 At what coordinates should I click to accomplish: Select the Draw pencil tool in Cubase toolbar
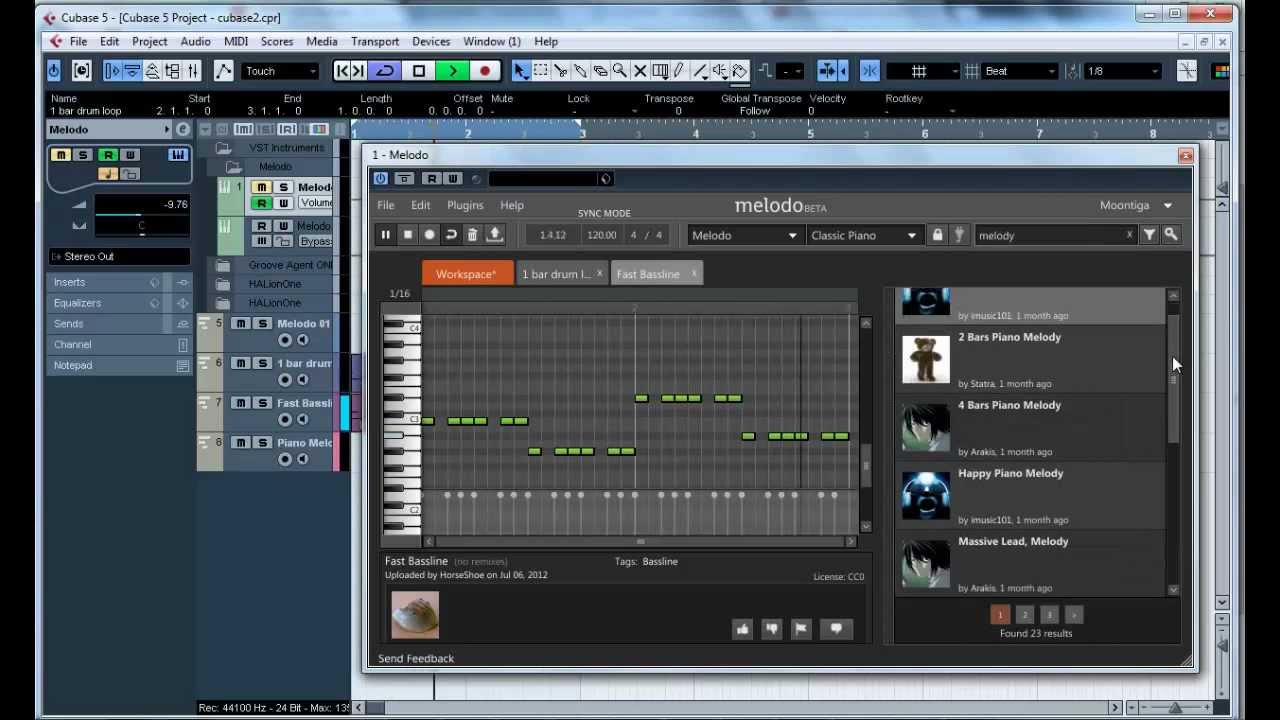(680, 71)
